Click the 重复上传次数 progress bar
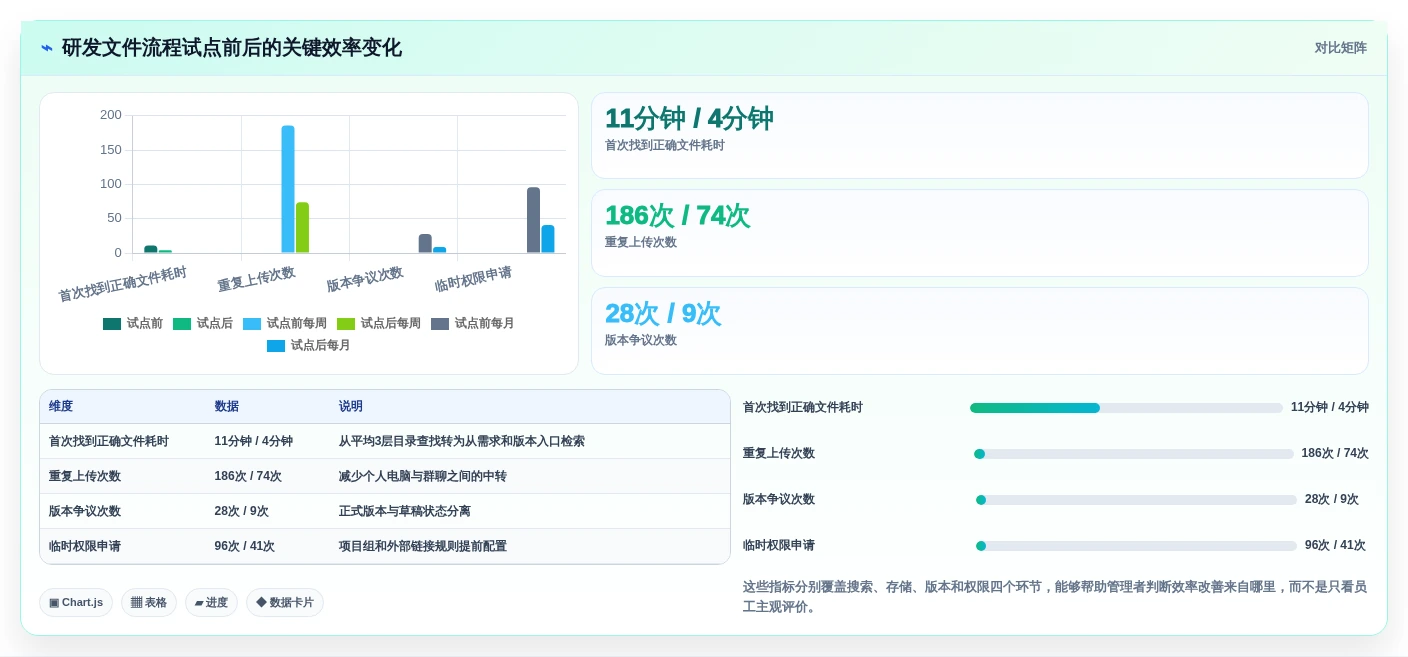1408x657 pixels. point(1134,454)
